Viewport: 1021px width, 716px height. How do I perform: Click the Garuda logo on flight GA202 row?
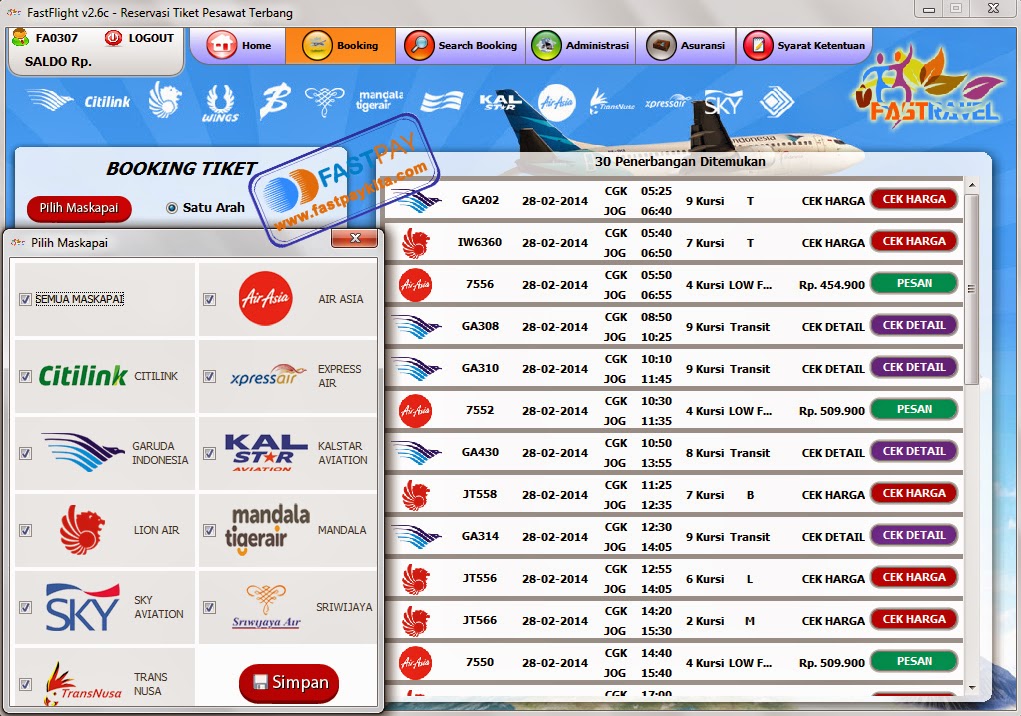(x=417, y=200)
